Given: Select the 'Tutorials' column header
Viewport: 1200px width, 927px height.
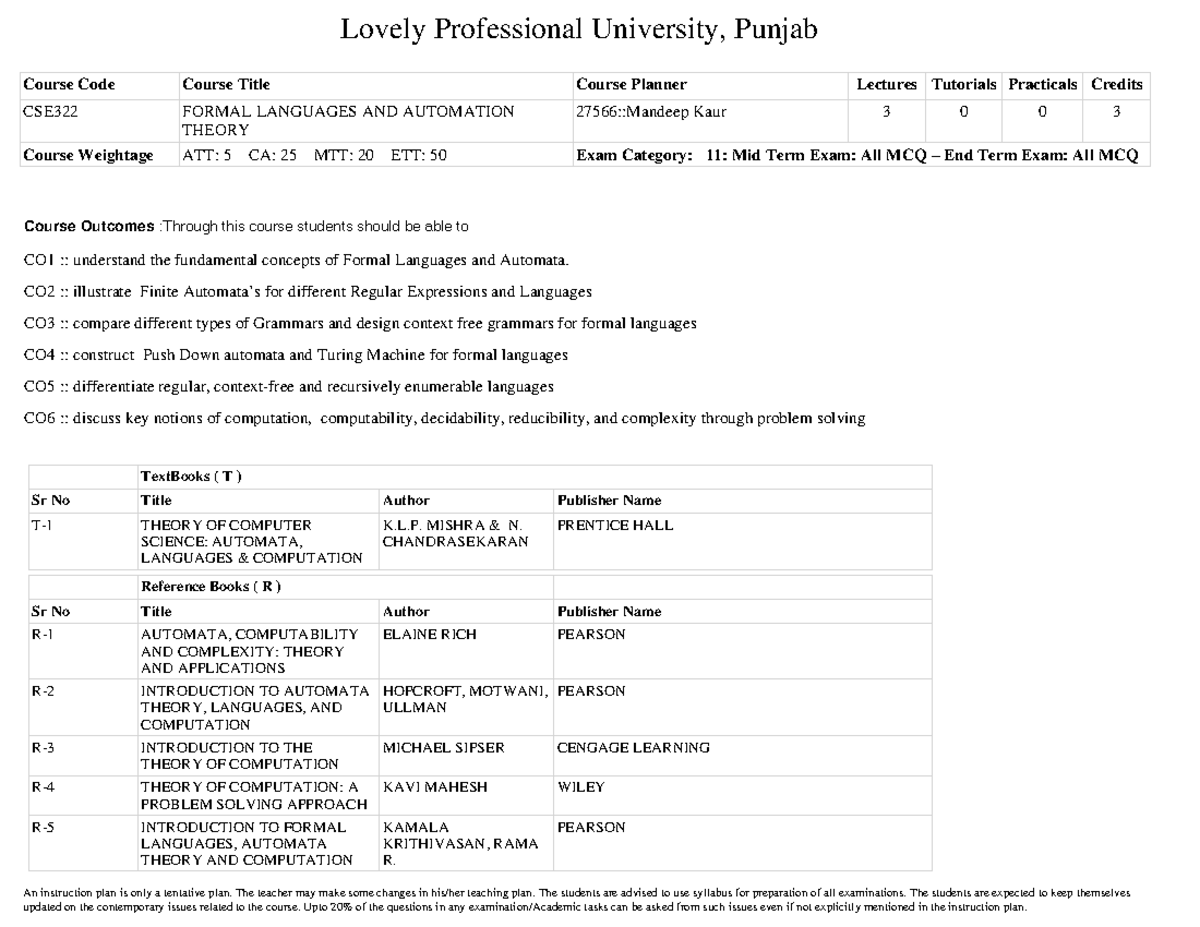Looking at the screenshot, I should click(x=964, y=85).
